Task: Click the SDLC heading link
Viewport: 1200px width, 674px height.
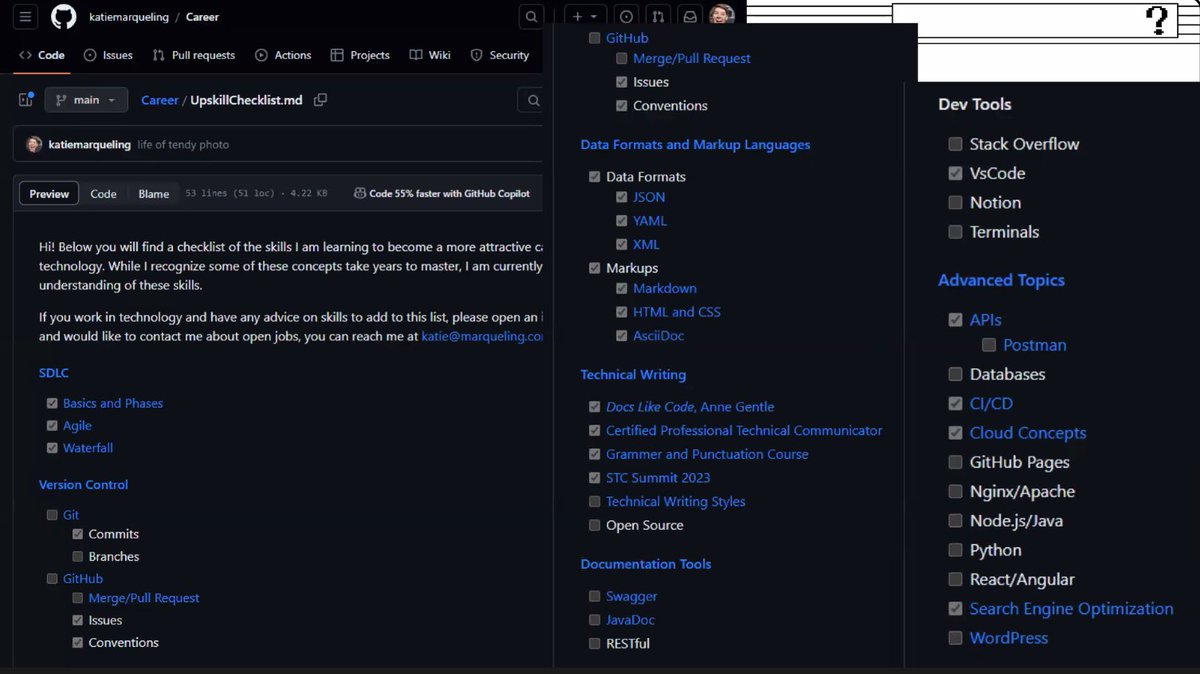Action: (54, 373)
